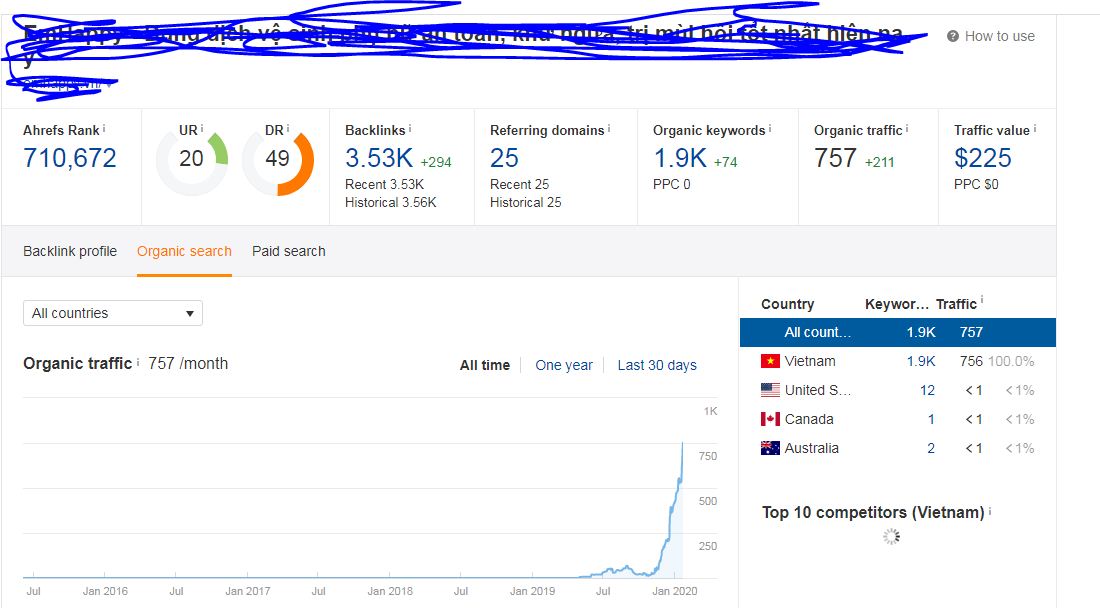Image resolution: width=1100 pixels, height=608 pixels.
Task: Click the Country column header
Action: (x=788, y=304)
